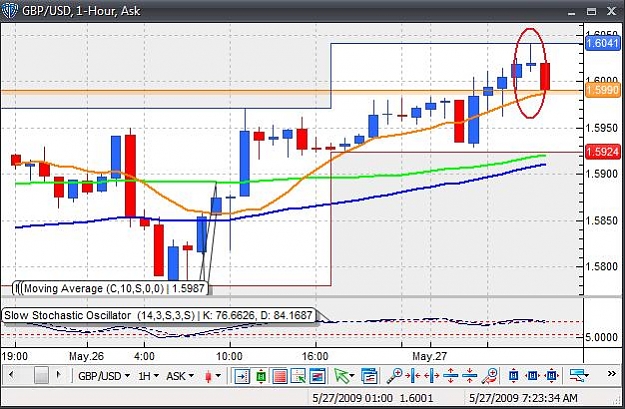
Task: Click the fit-horizontal blue box icon
Action: tap(533, 376)
